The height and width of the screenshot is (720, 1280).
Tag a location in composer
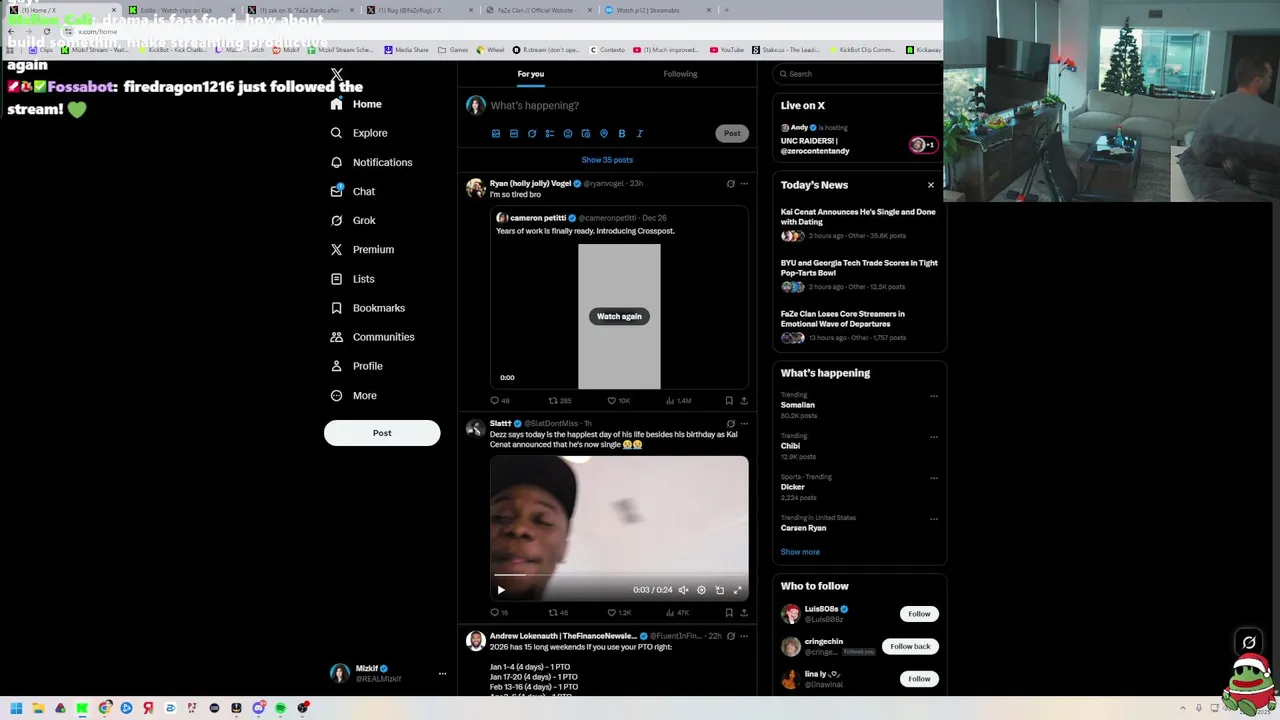[x=604, y=133]
